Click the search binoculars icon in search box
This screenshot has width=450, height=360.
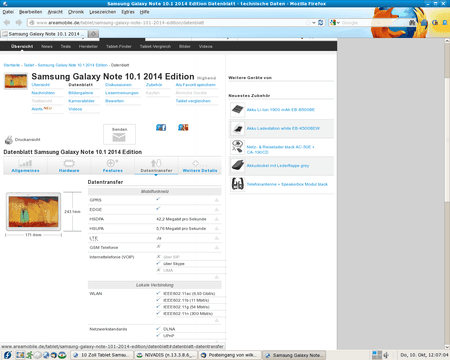click(412, 23)
